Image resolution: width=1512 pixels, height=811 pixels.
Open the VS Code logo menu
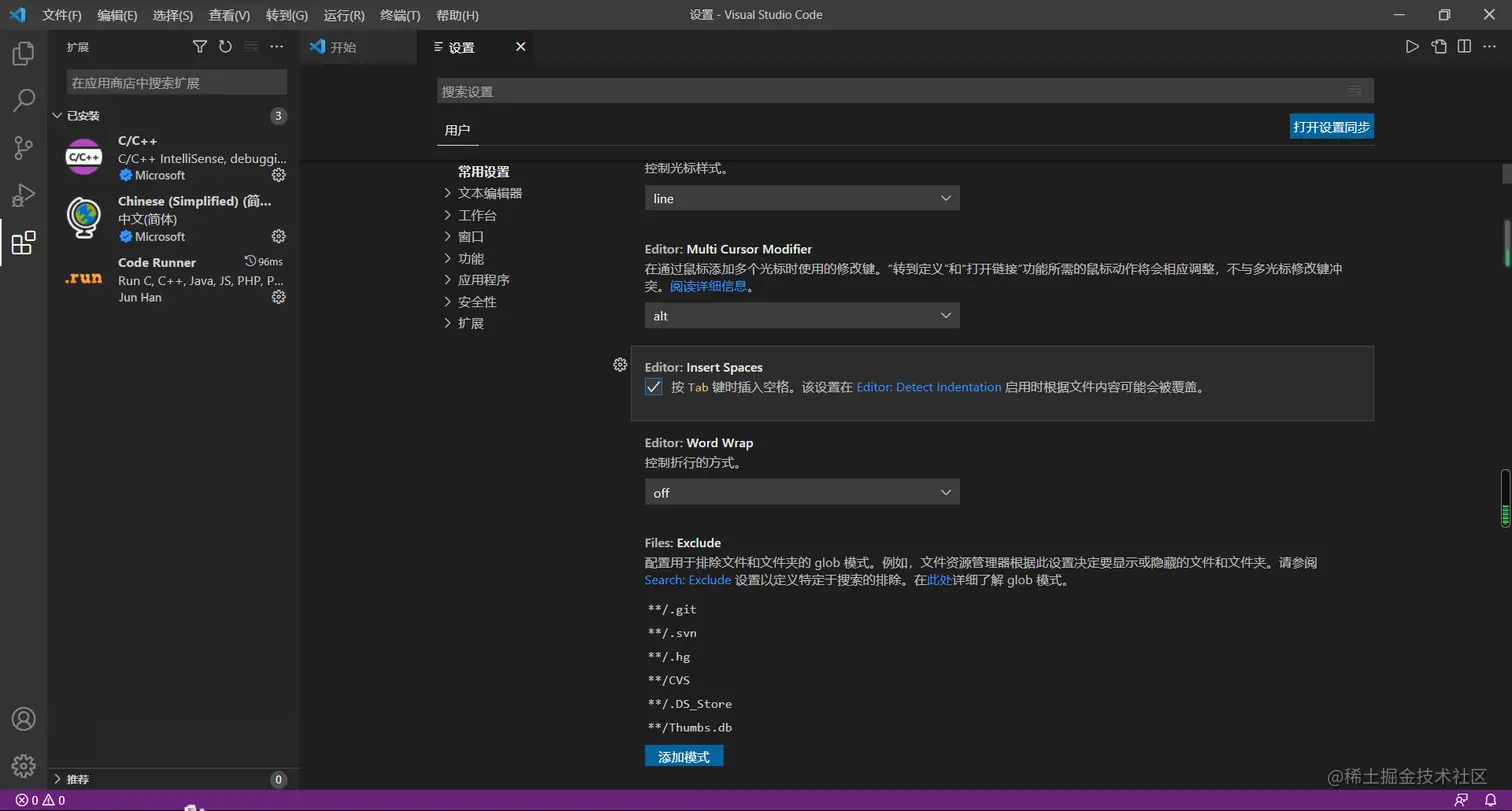17,15
